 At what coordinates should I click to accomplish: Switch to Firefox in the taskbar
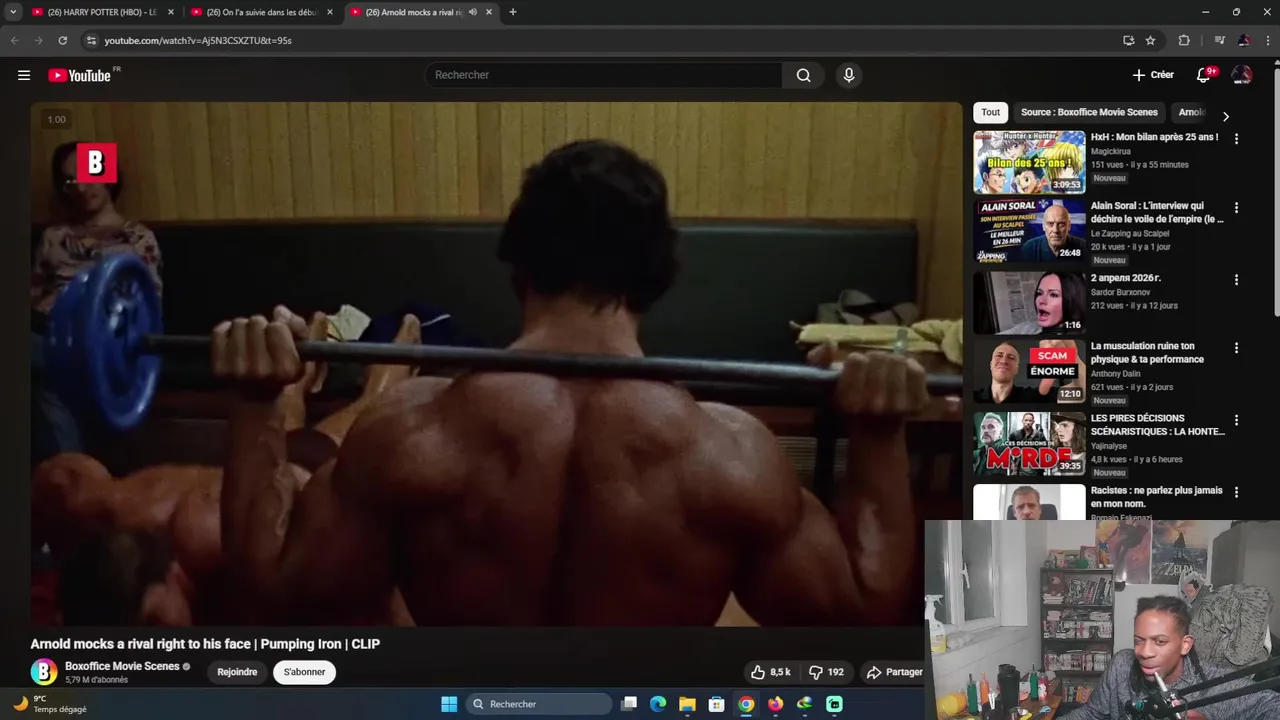pyautogui.click(x=775, y=704)
